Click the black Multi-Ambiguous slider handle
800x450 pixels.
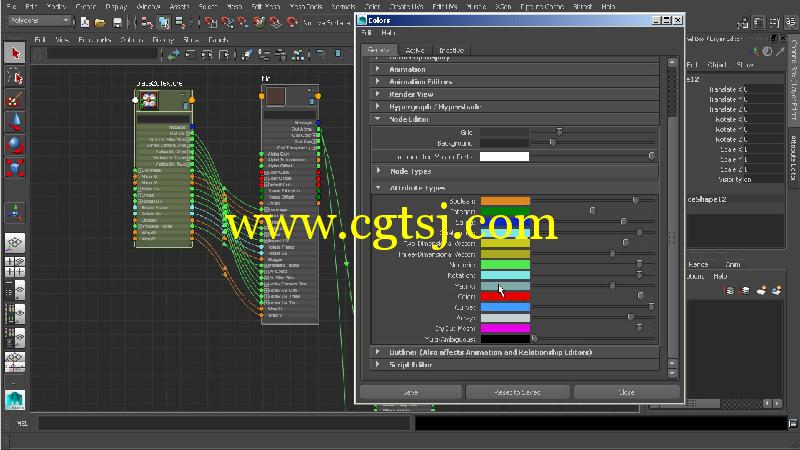[x=534, y=338]
